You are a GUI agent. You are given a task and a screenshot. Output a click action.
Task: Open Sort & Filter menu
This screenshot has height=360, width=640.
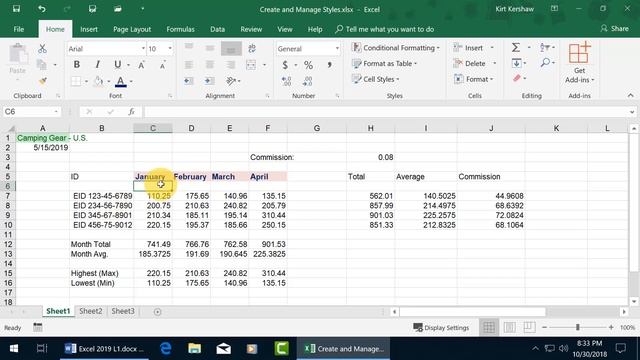click(547, 48)
